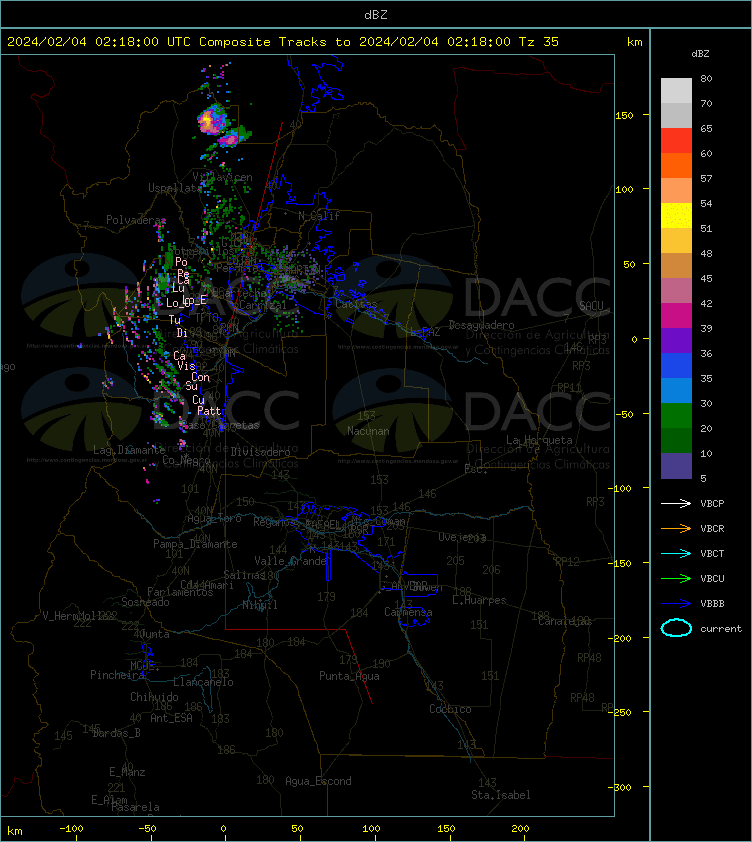Click the white 'Con' station label
The height and width of the screenshot is (842, 752).
coord(200,377)
